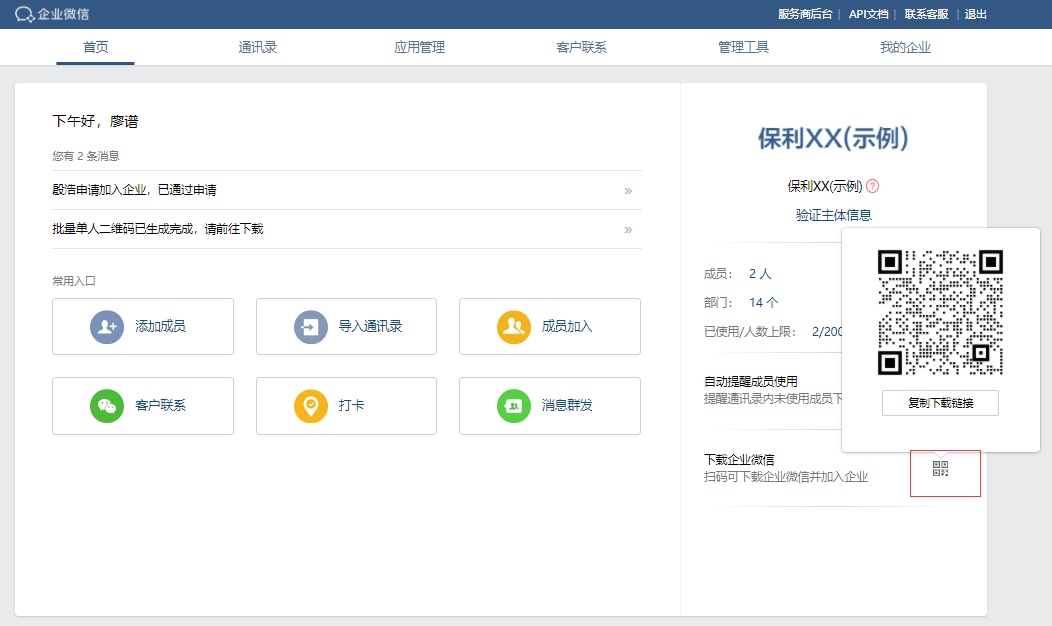This screenshot has height=626, width=1052.
Task: Click the 自动提醒成员使用 heading
Action: [x=751, y=381]
